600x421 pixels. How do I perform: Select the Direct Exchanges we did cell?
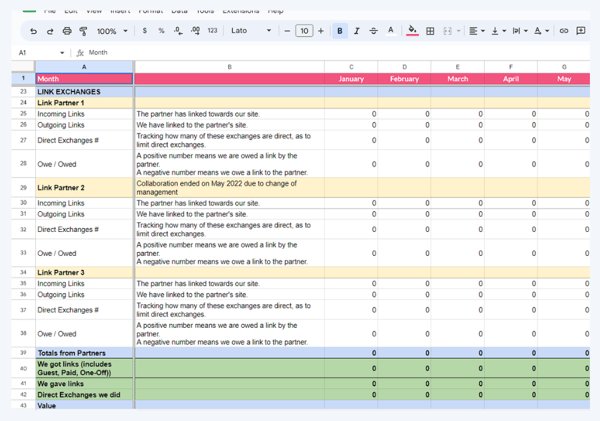(x=84, y=395)
